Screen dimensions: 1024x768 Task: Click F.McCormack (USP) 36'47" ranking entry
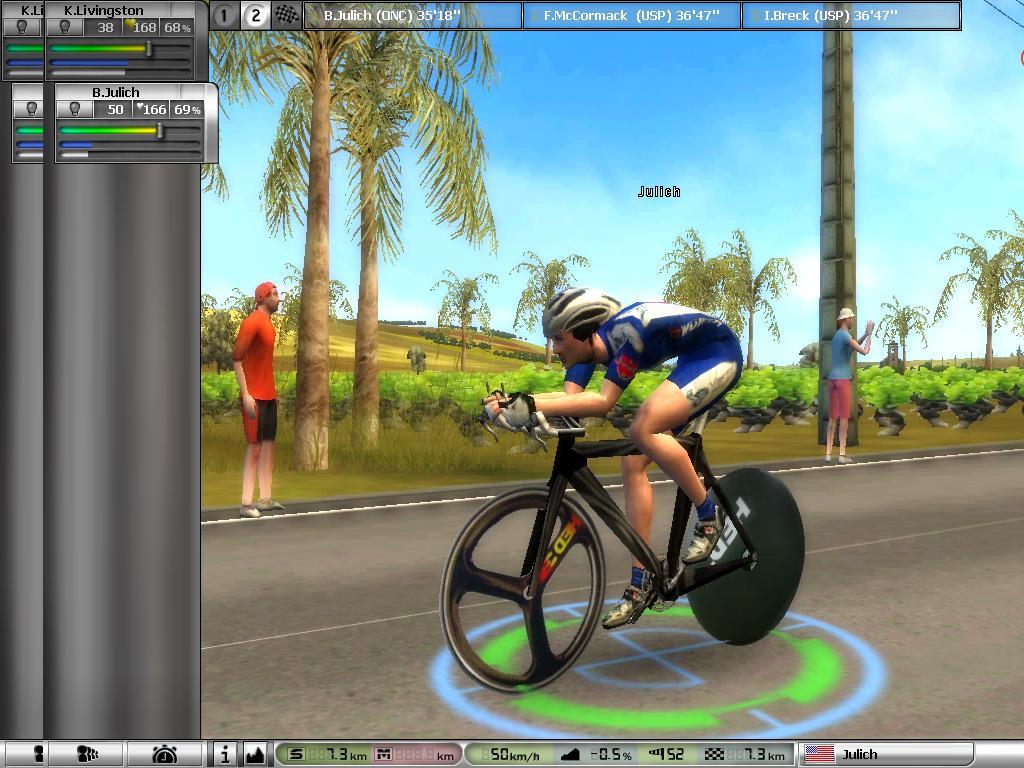(x=631, y=16)
